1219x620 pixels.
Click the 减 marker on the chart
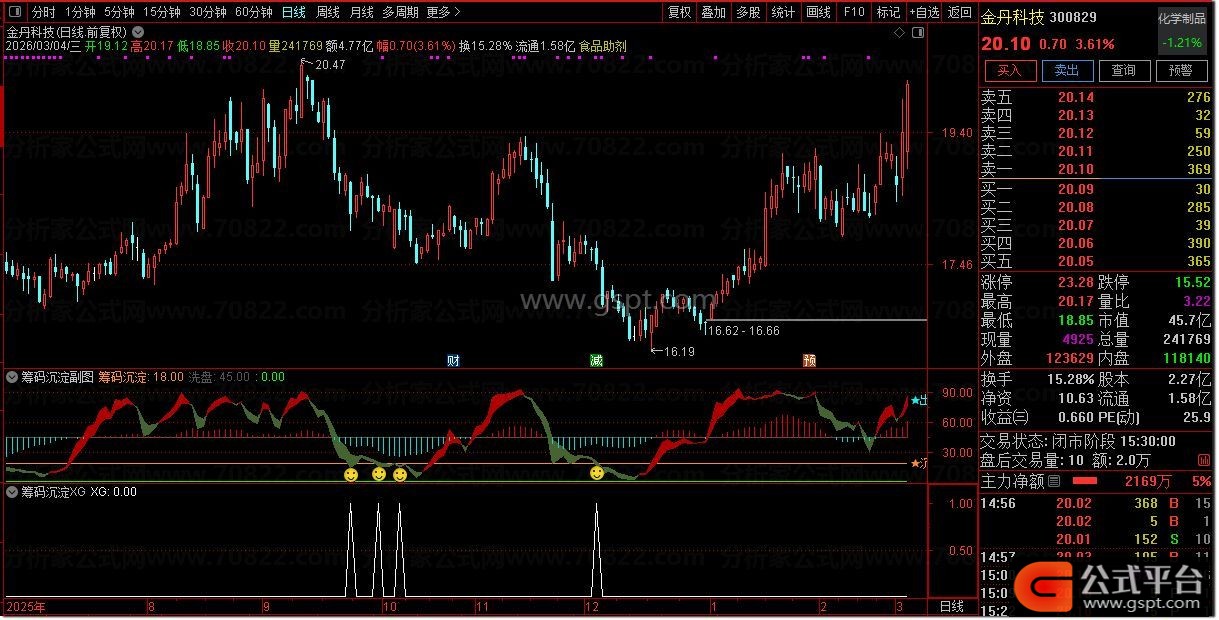click(x=596, y=360)
